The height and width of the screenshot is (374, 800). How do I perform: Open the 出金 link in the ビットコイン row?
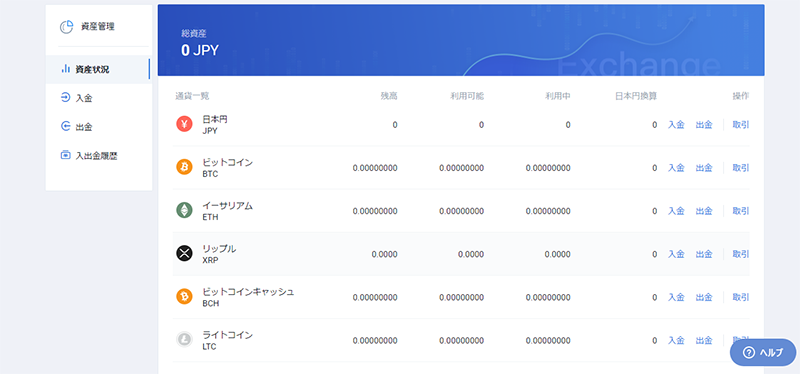pyautogui.click(x=704, y=168)
